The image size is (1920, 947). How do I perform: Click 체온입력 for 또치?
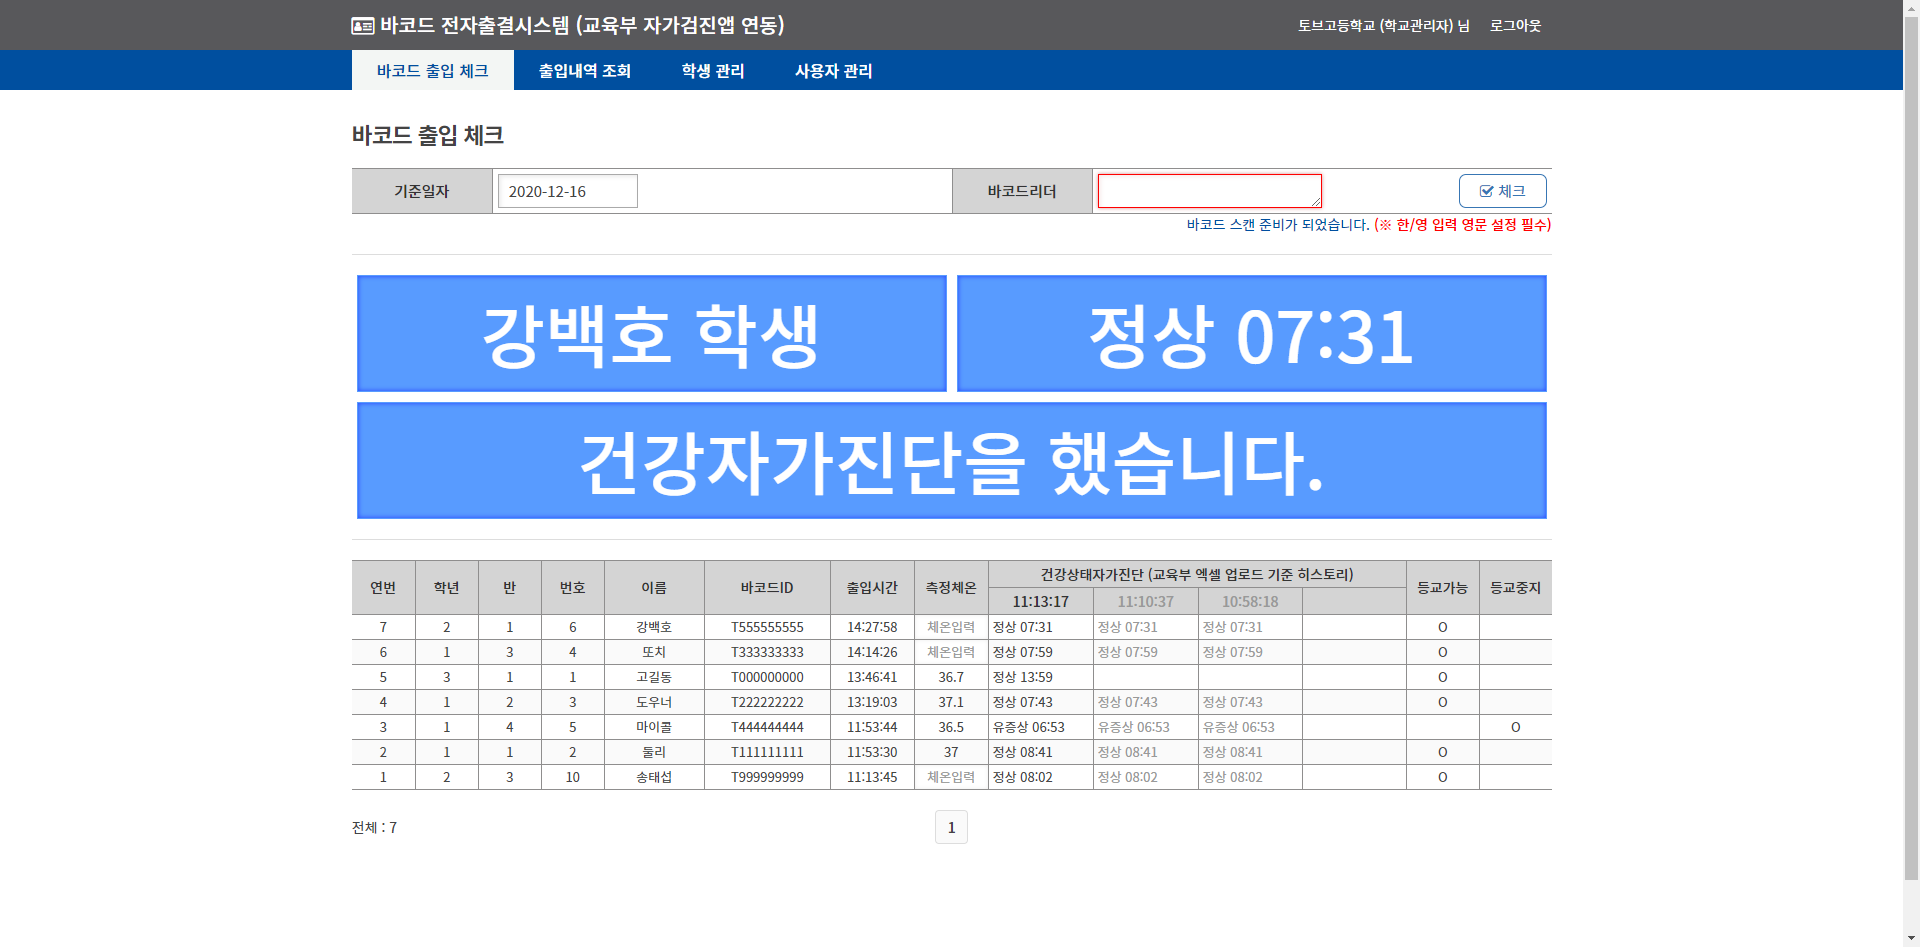point(950,652)
